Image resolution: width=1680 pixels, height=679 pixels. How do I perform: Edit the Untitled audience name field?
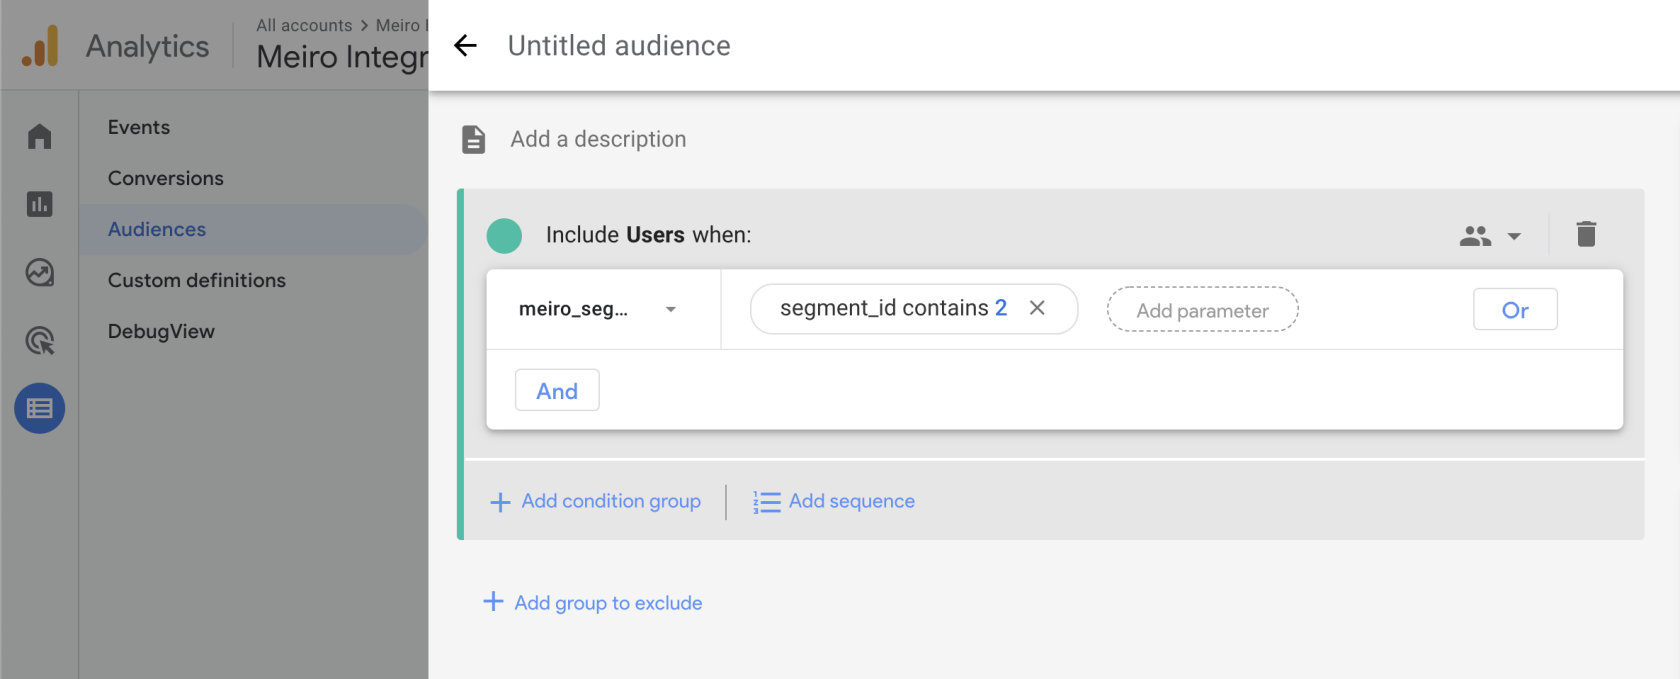619,46
